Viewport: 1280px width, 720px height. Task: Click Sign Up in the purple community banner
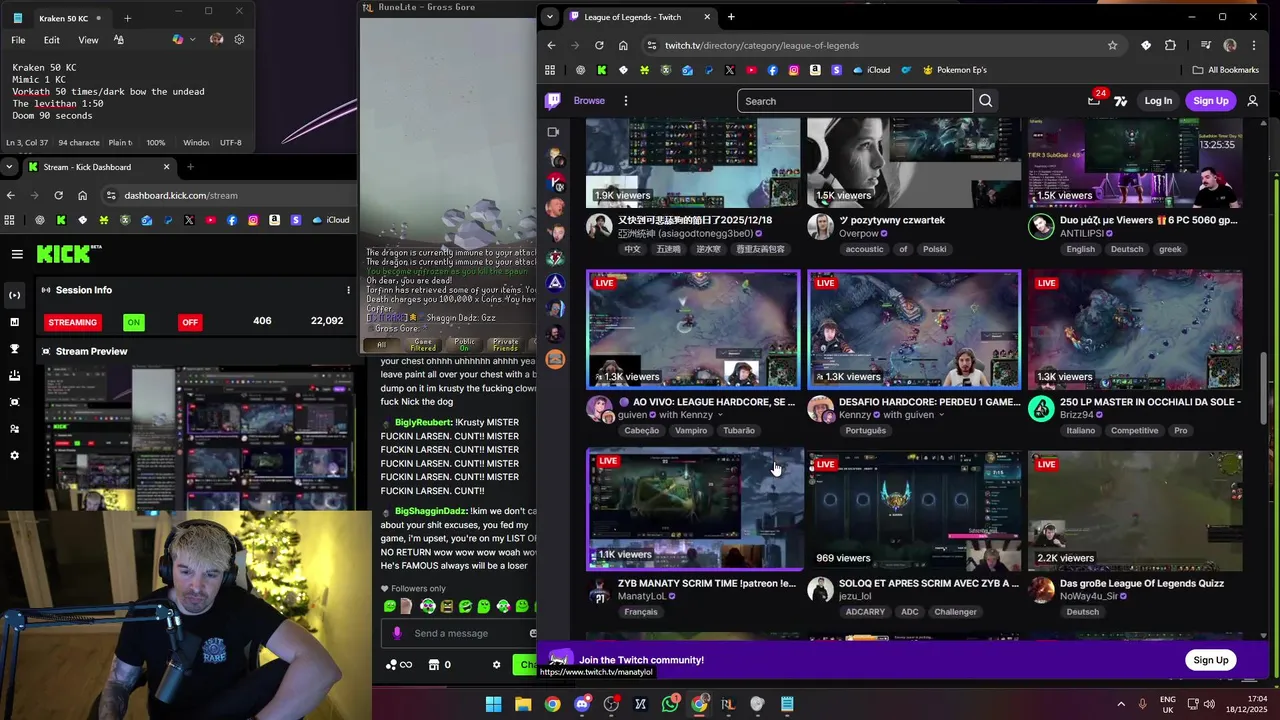pyautogui.click(x=1210, y=660)
